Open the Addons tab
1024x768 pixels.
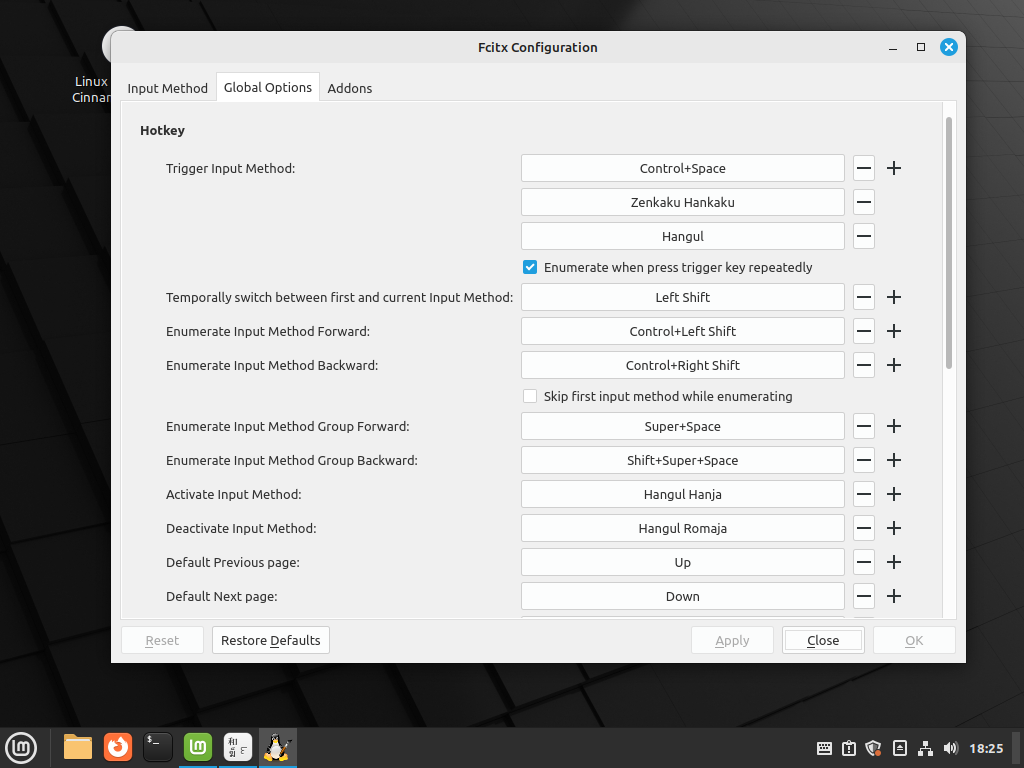pyautogui.click(x=349, y=88)
